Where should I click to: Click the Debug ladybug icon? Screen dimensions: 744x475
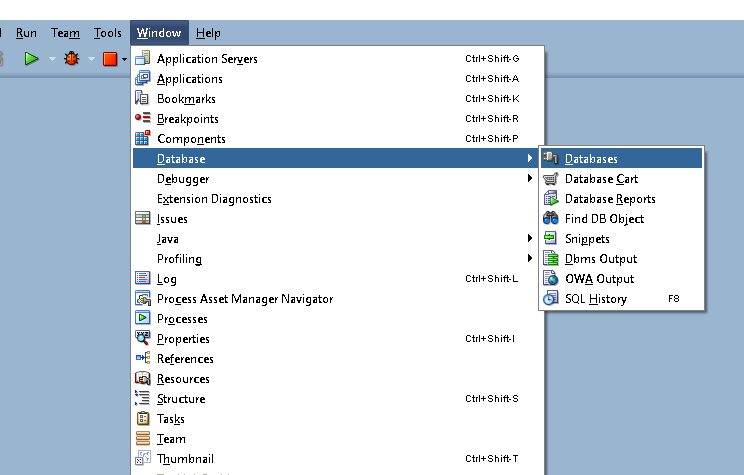[x=71, y=59]
